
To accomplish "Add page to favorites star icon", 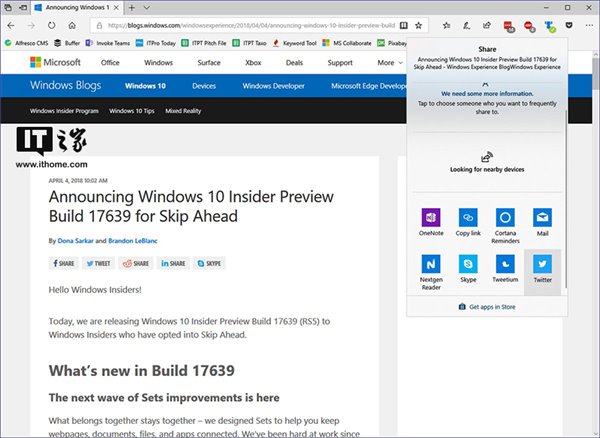I will 419,26.
